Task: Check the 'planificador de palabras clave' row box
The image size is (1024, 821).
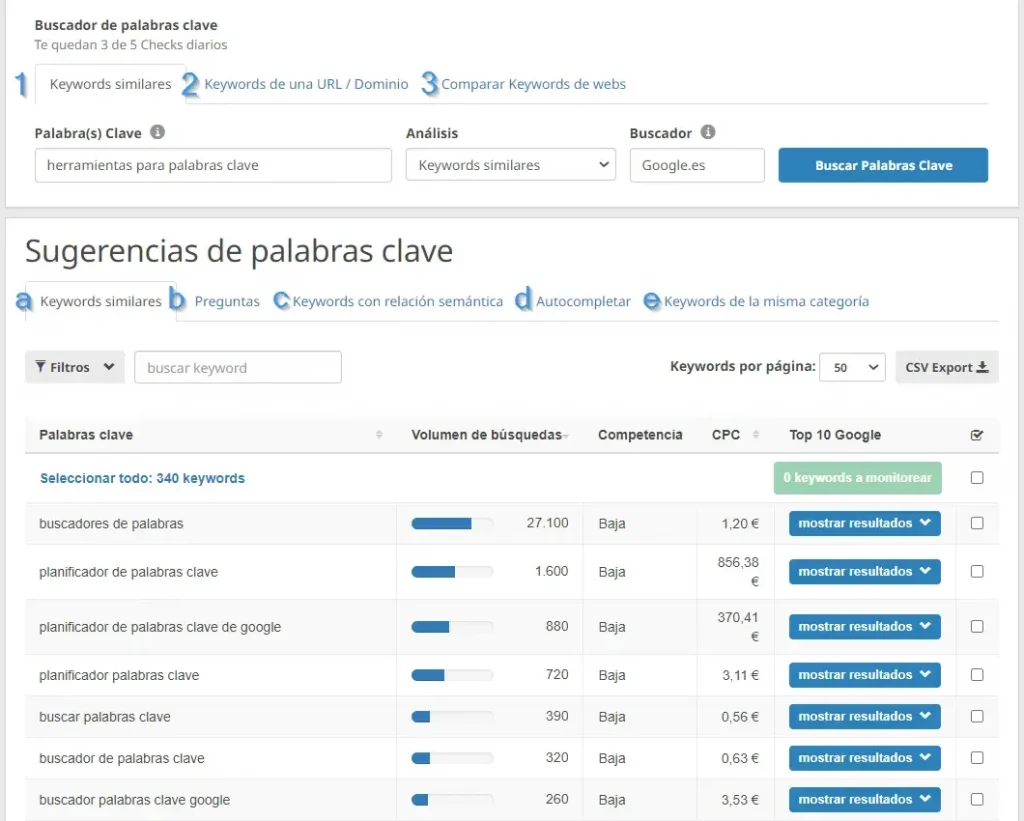Action: [977, 572]
